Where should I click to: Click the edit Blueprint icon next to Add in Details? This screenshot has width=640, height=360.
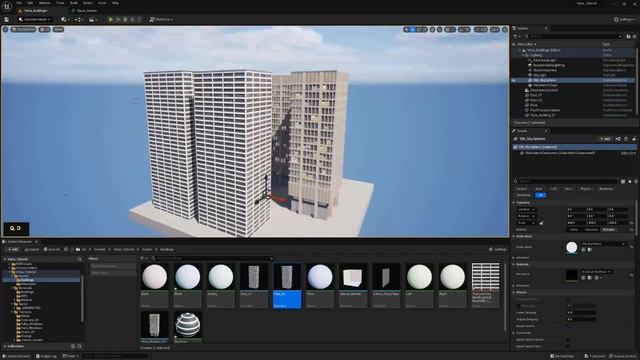618,139
